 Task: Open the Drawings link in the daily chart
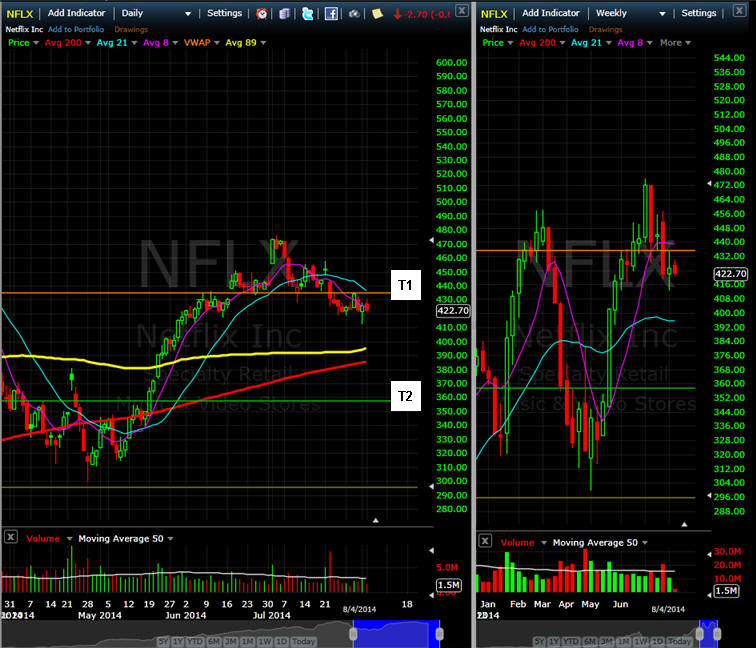[x=131, y=29]
